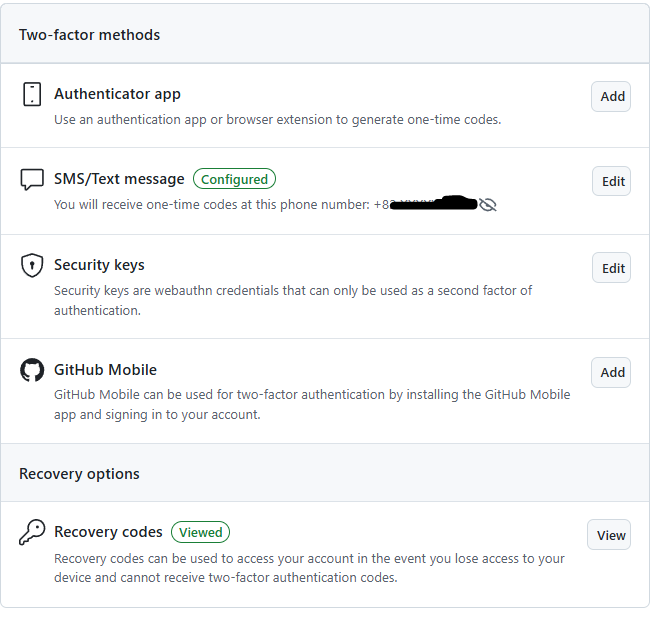672x630 pixels.
Task: Click the Authenticator app phone icon
Action: click(32, 94)
